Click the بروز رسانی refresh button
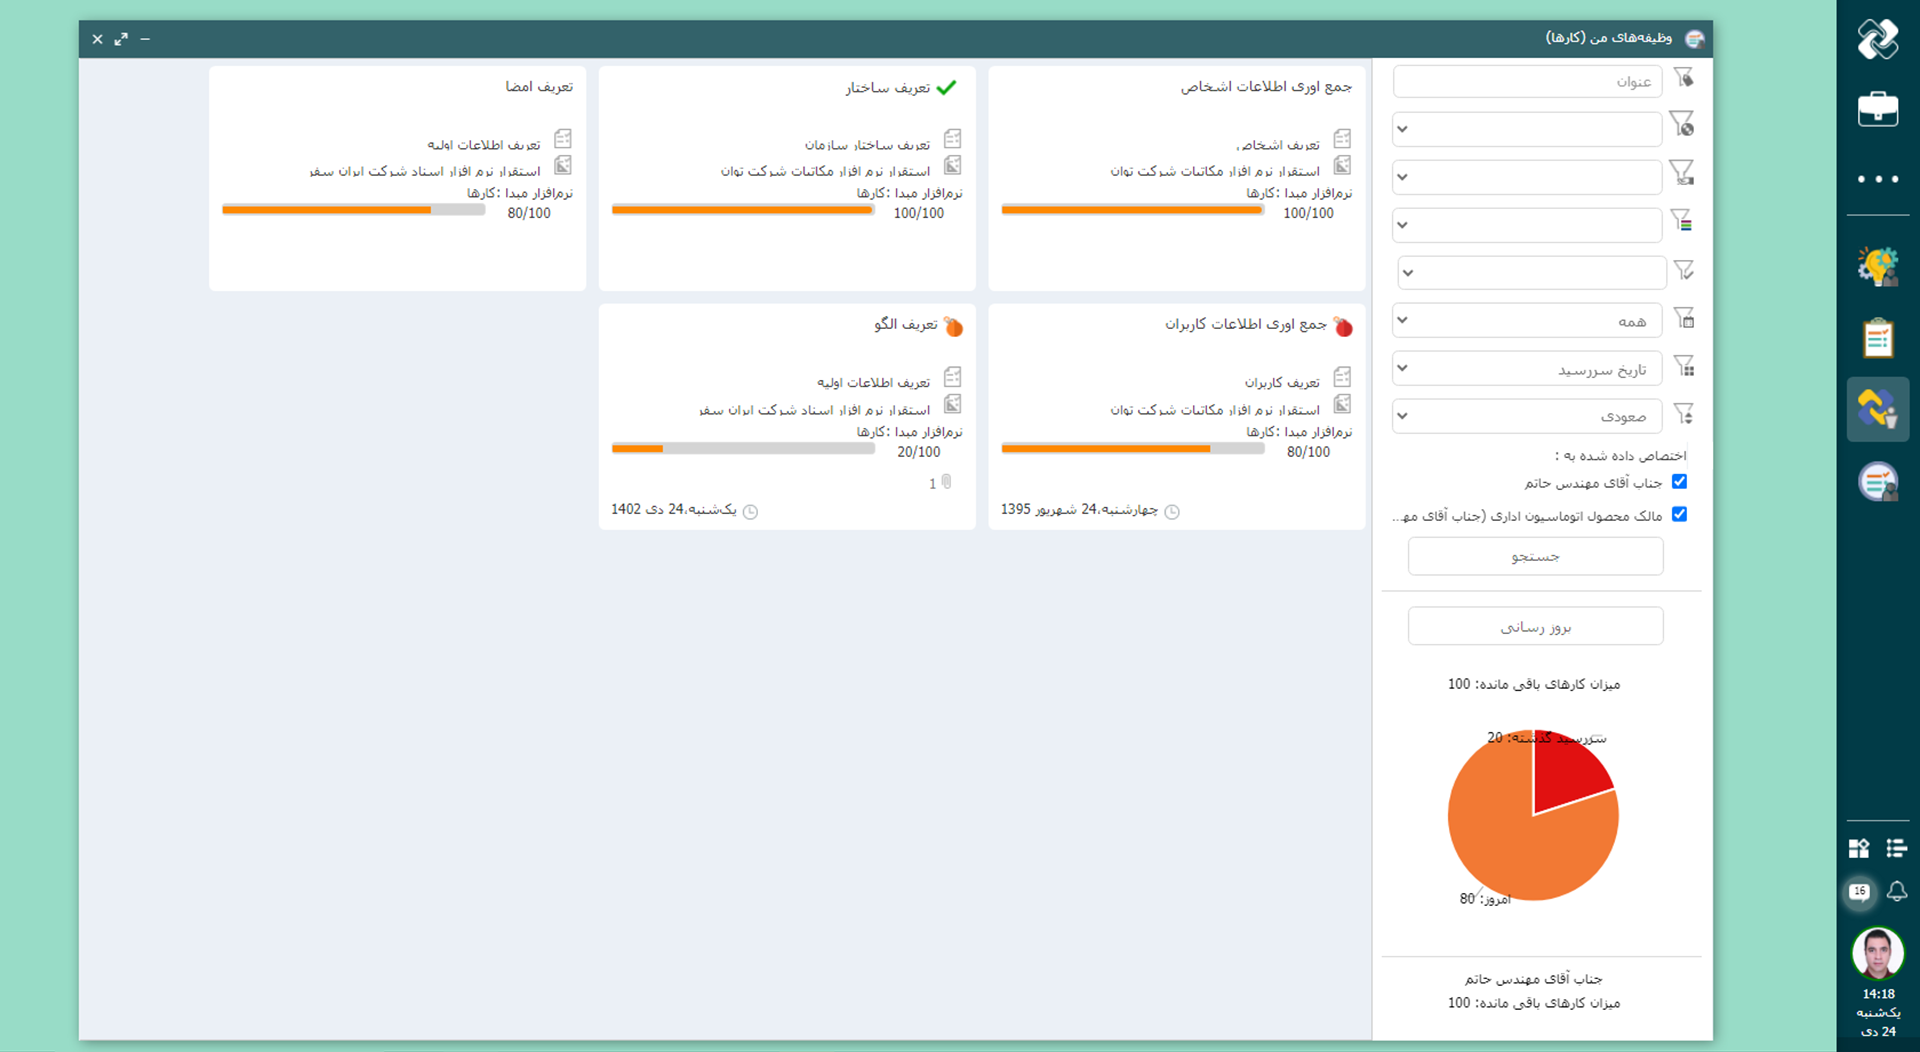 coord(1535,627)
